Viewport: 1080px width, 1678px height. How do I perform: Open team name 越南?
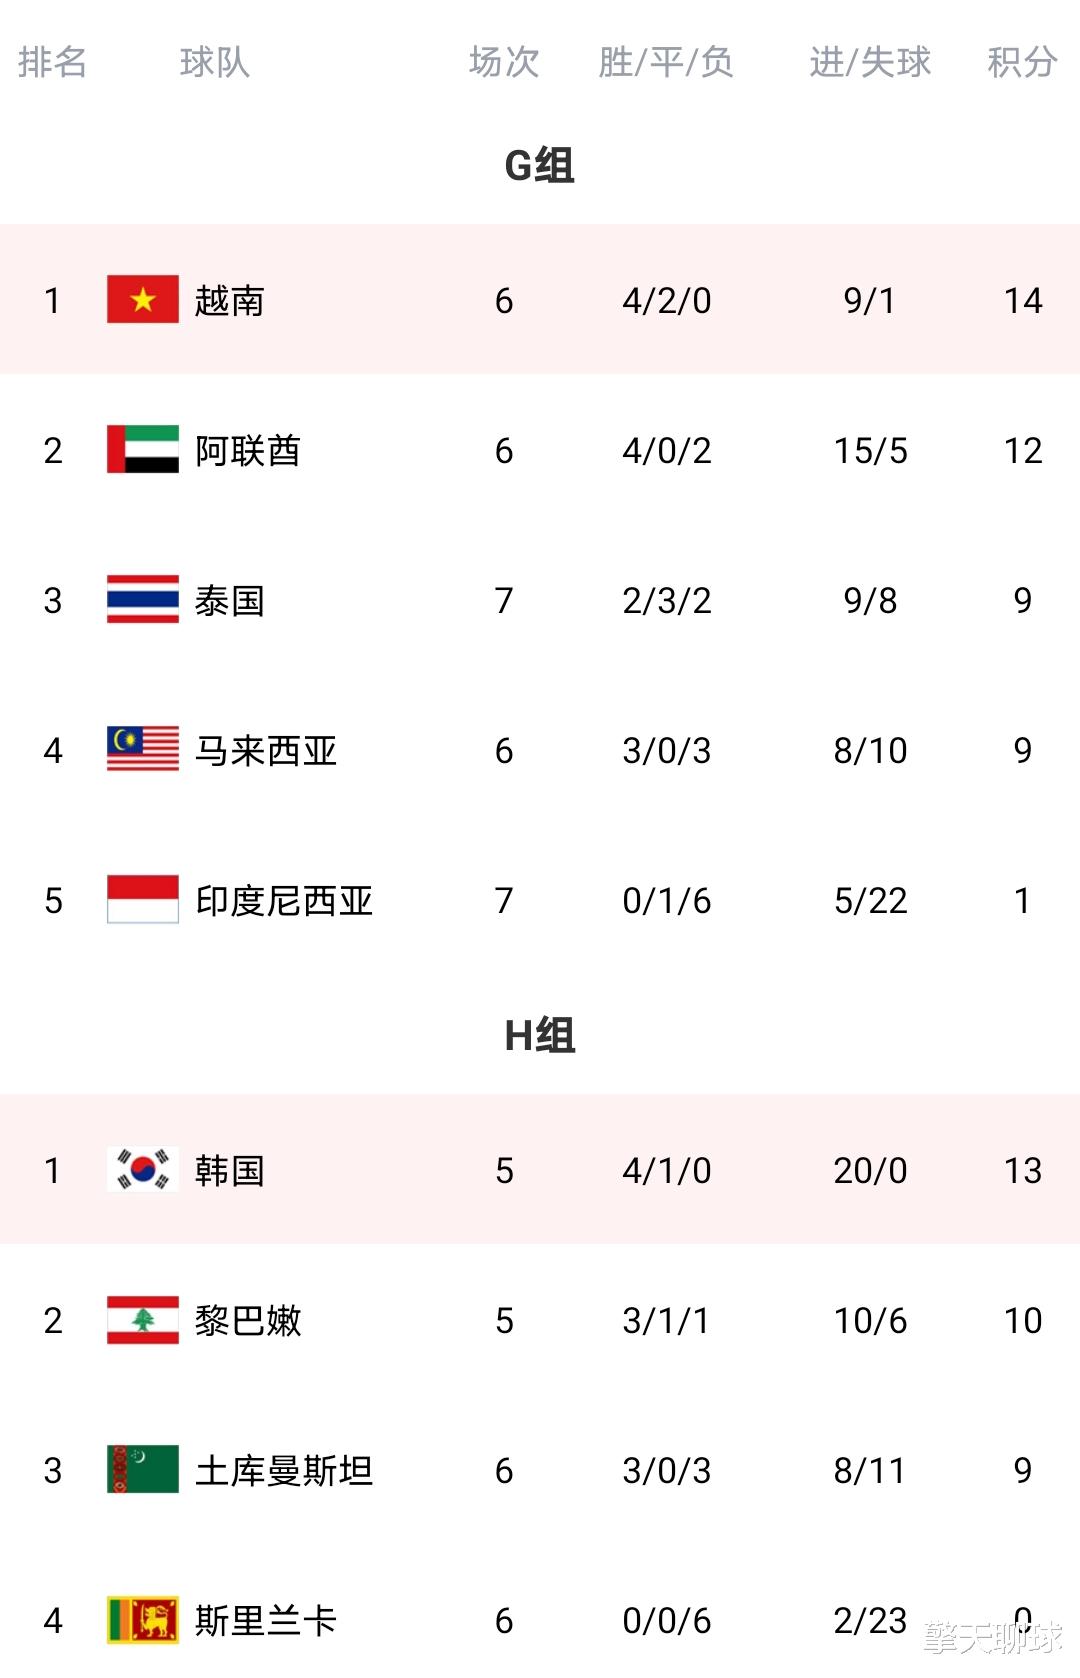pos(229,300)
